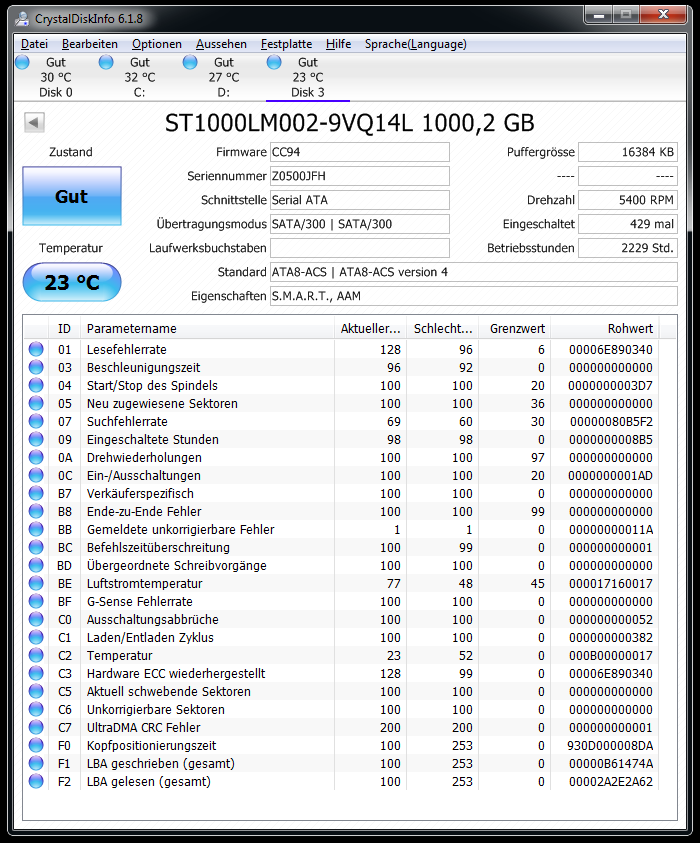
Task: Click the Eigenschaften field S.M.A.R.T., AAM
Action: (x=474, y=296)
